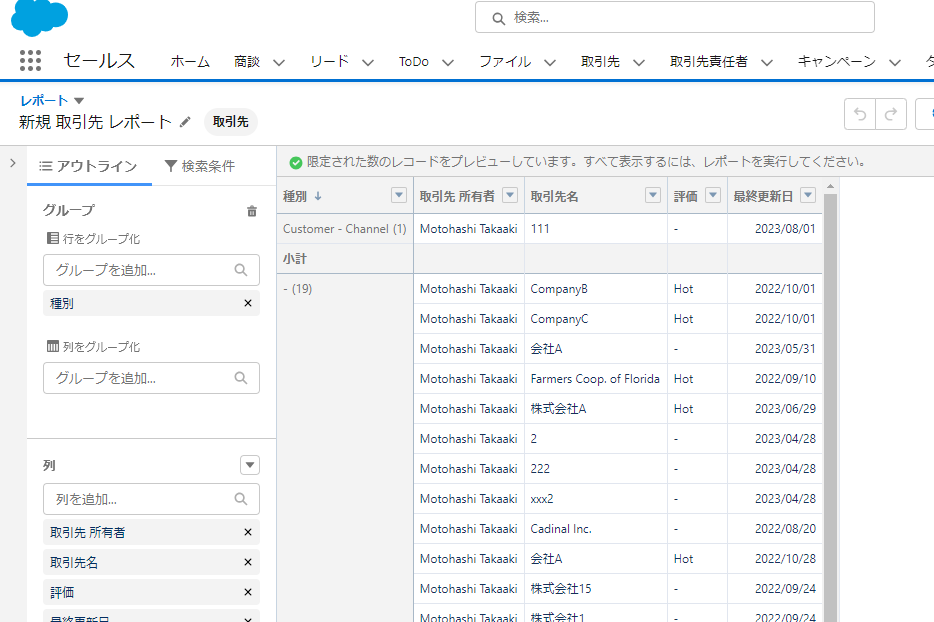
Task: Click the 評価 column pill
Action: coord(151,592)
